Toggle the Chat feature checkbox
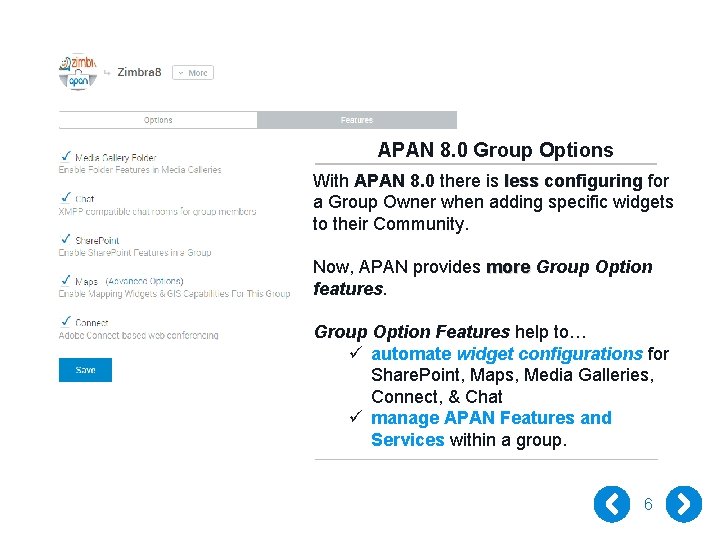Image resolution: width=720 pixels, height=540 pixels. 66,197
